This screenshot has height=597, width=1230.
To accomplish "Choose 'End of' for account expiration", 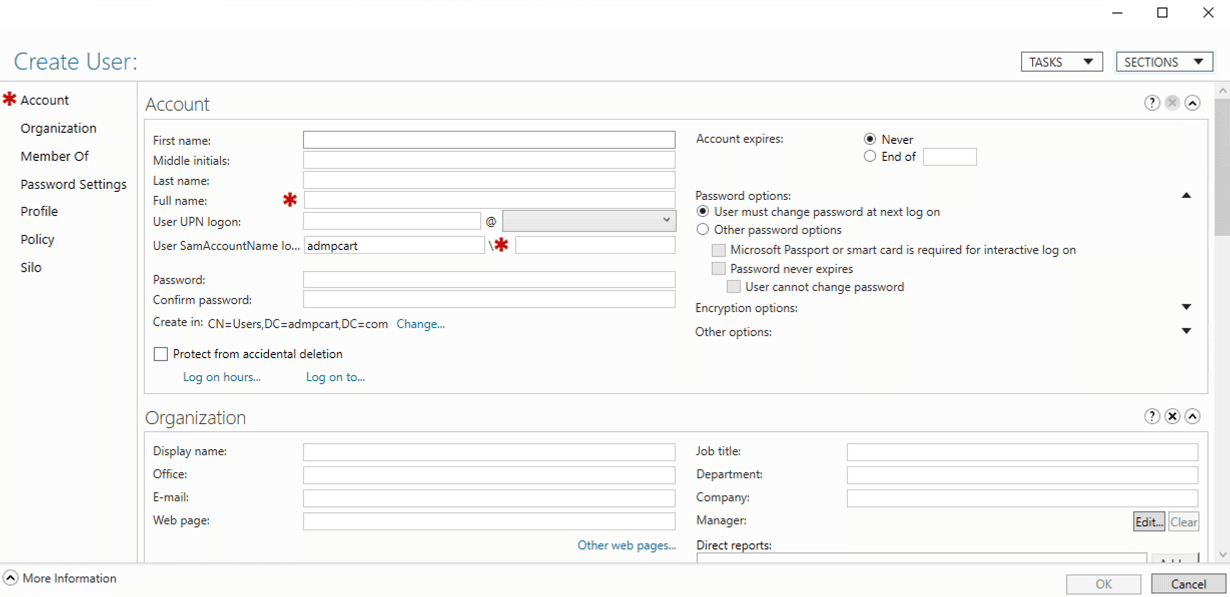I will [869, 155].
